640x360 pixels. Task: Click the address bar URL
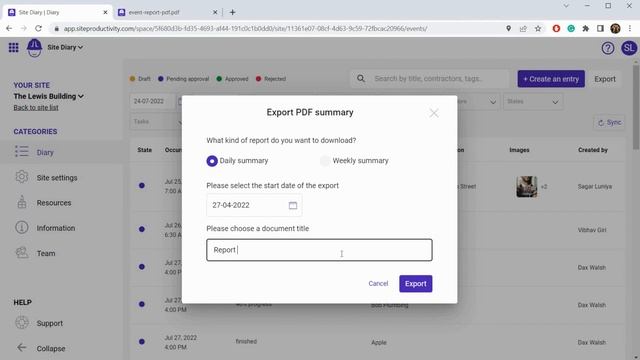(245, 29)
